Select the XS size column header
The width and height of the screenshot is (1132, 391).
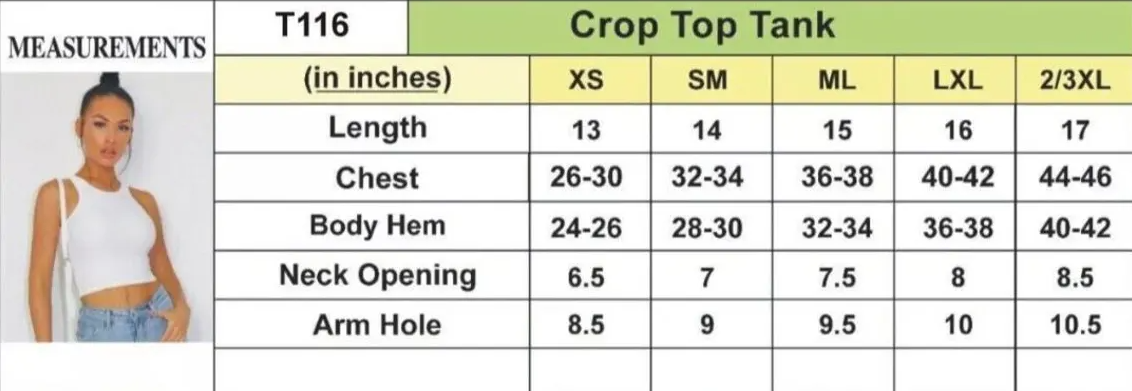[585, 81]
